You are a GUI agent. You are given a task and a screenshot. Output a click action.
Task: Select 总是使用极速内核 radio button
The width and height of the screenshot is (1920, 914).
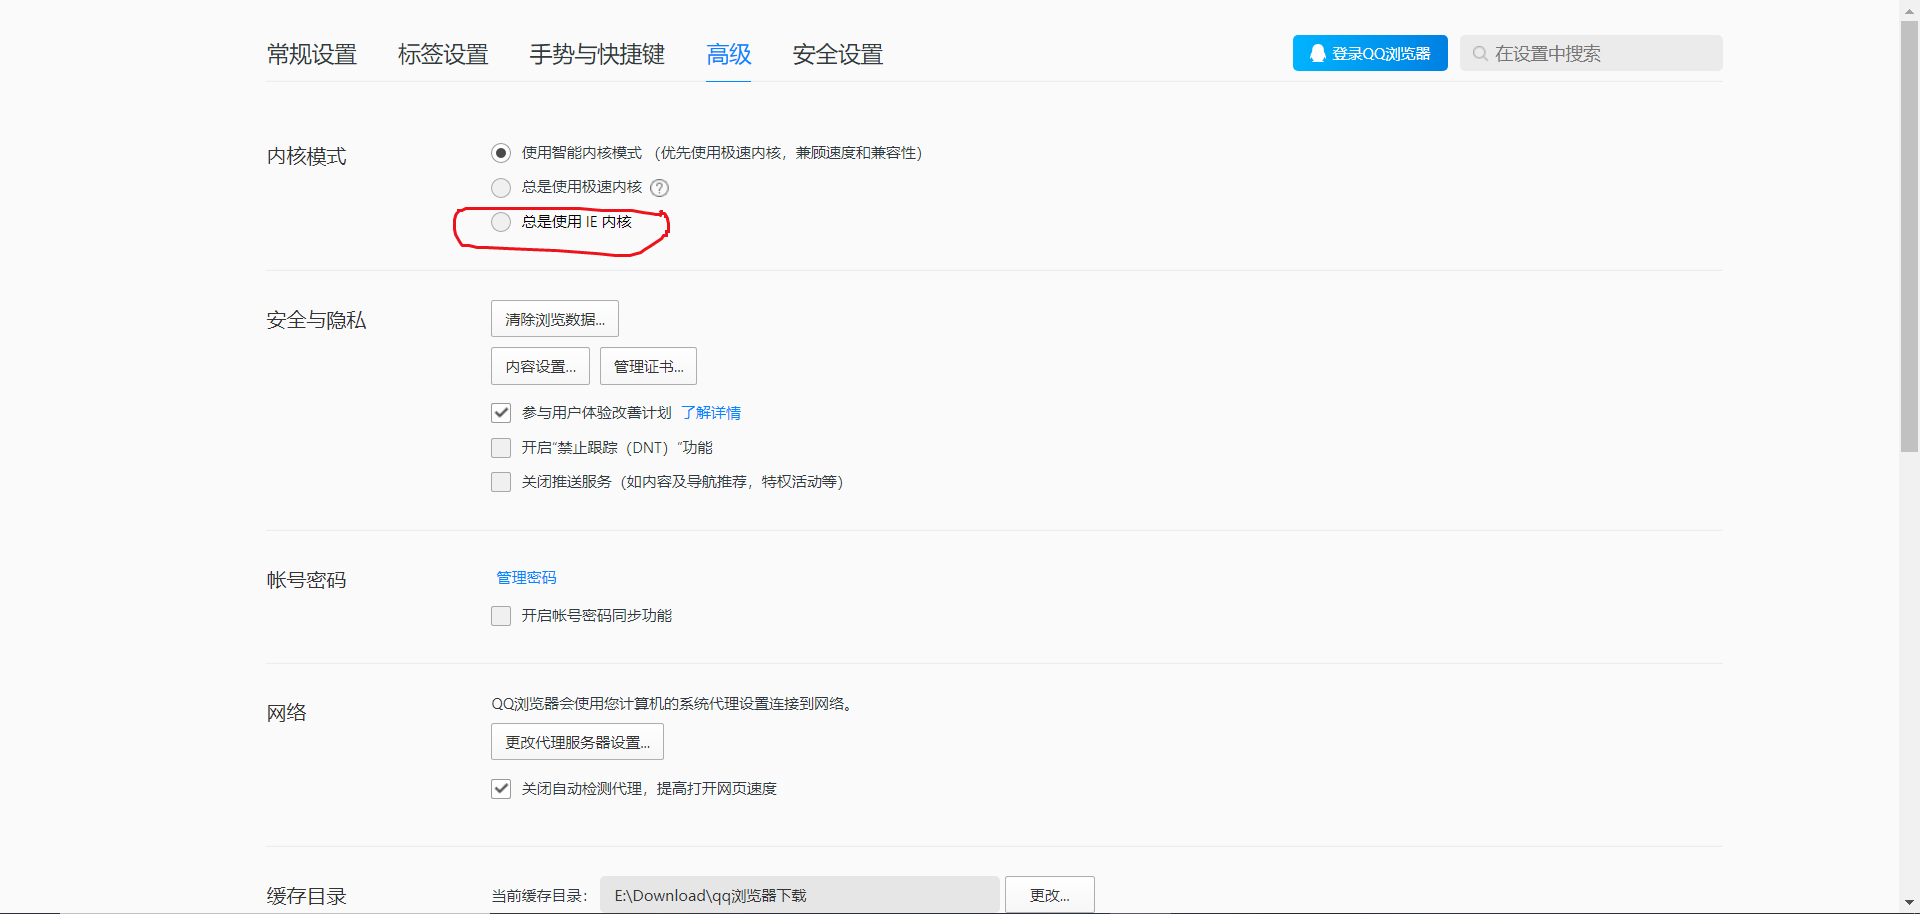tap(501, 188)
